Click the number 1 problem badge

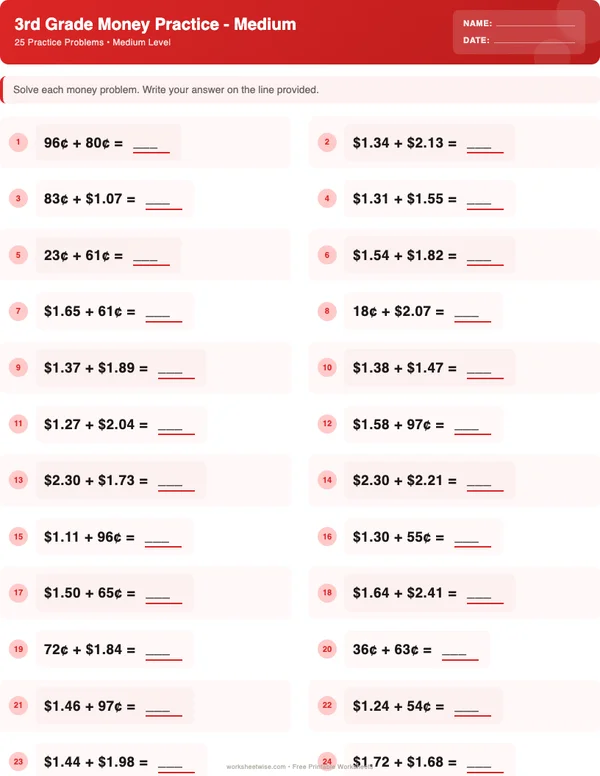(18, 142)
